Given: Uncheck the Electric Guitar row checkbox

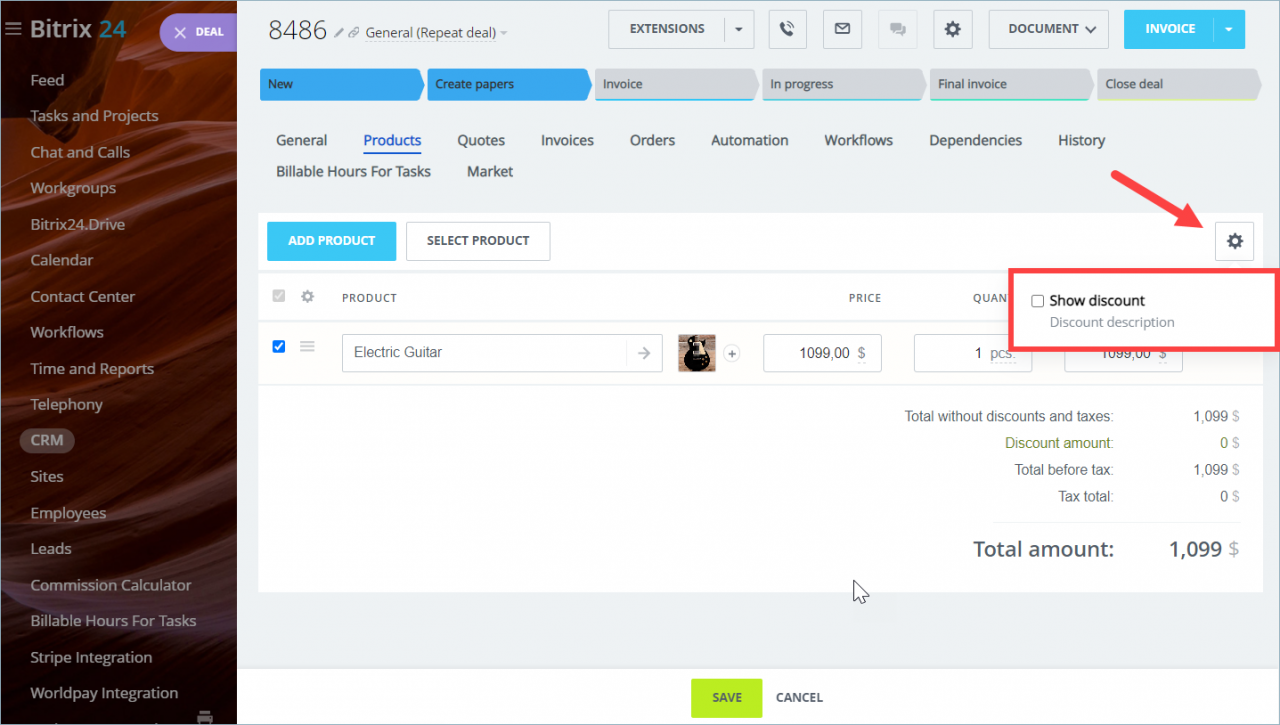Looking at the screenshot, I should (x=279, y=346).
